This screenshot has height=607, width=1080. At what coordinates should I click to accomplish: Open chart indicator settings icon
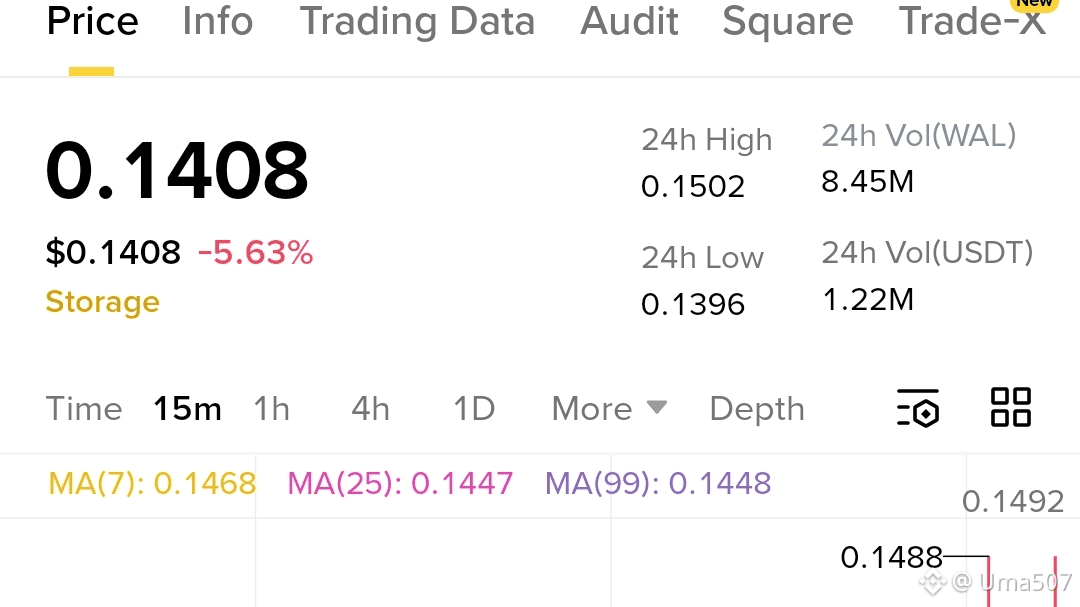tap(918, 408)
